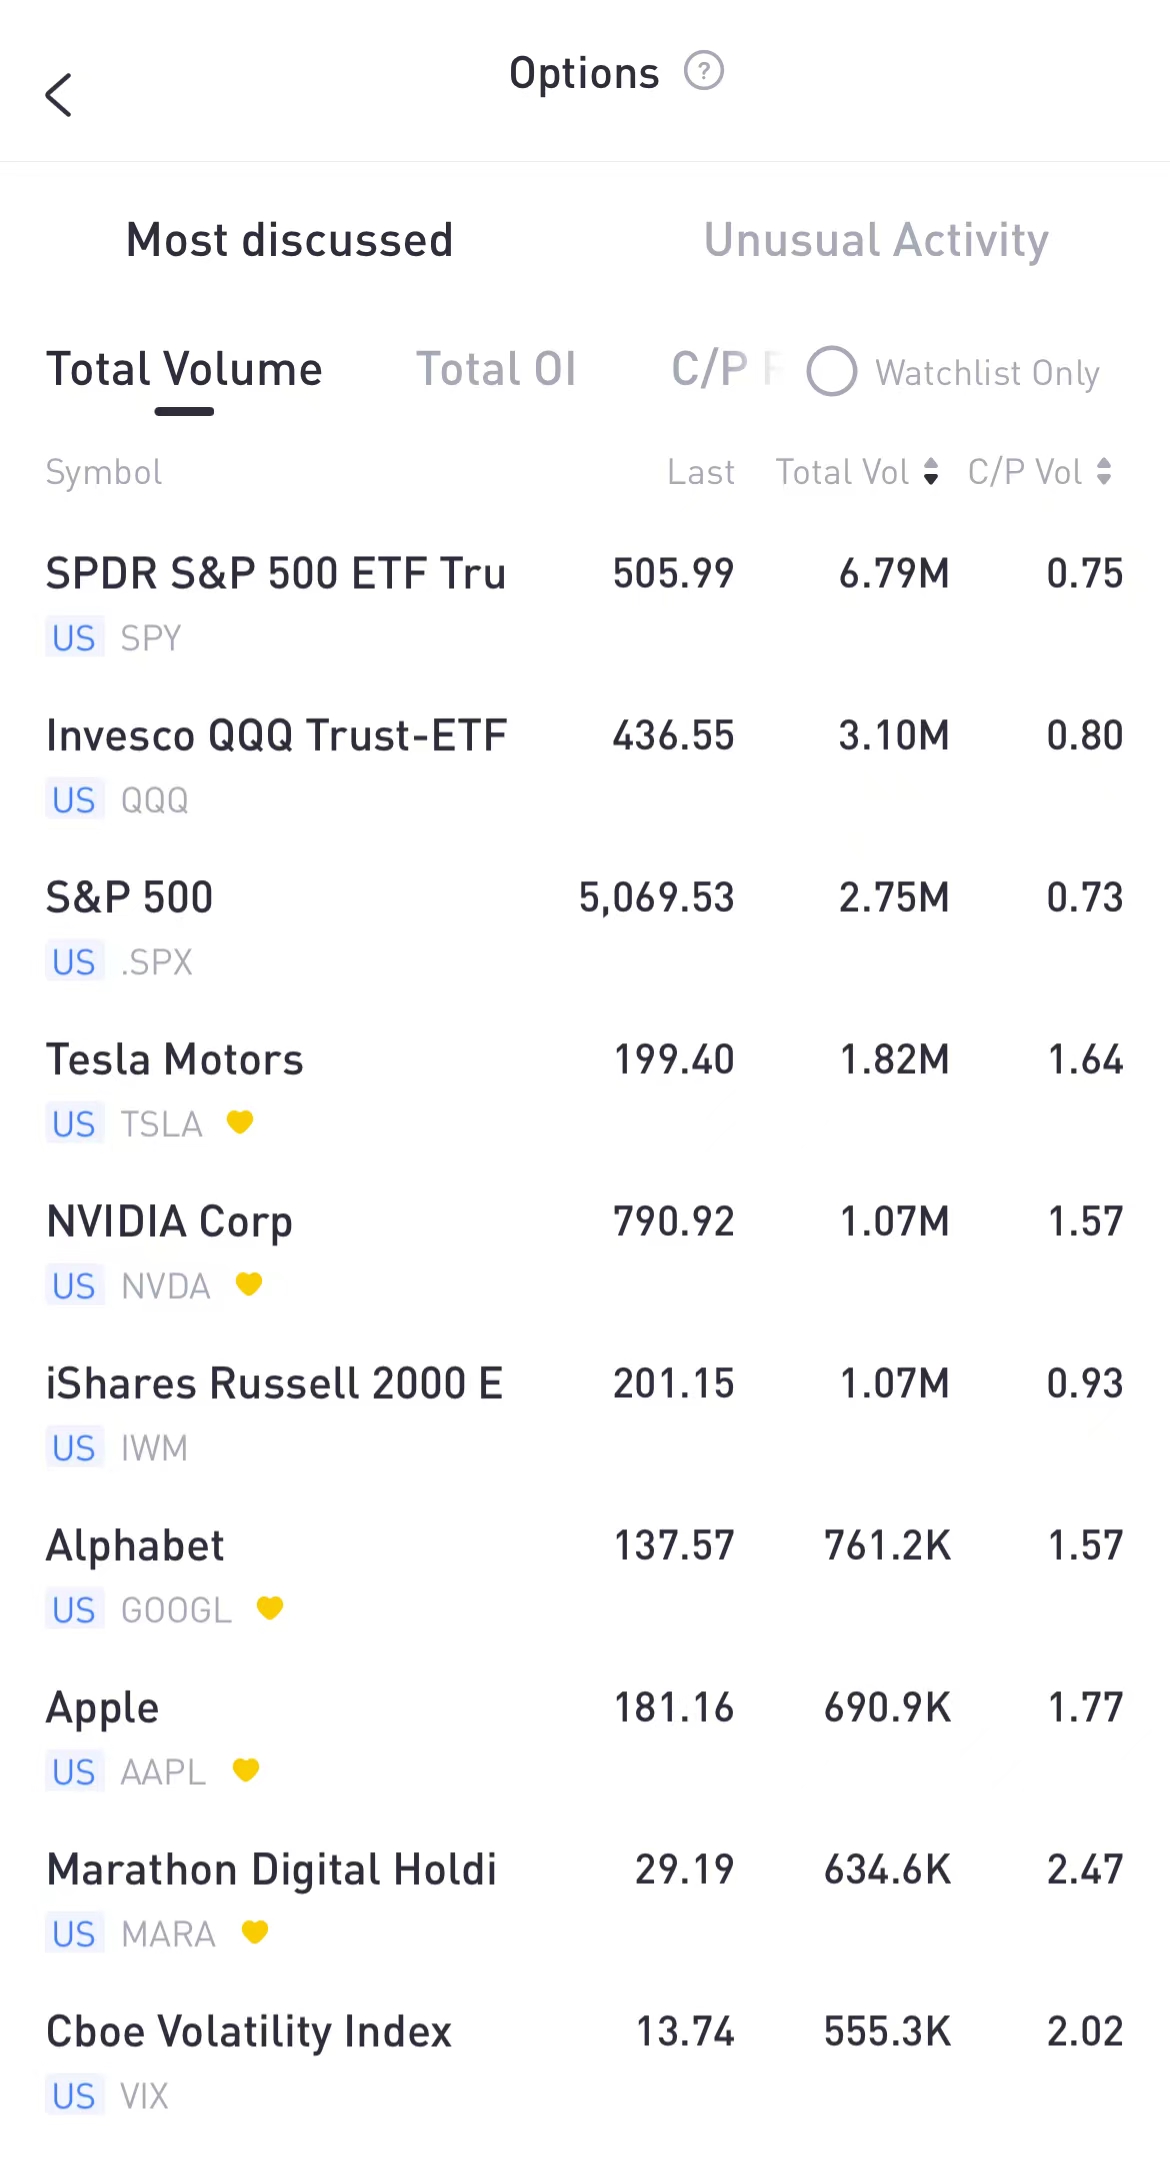Select the Most discussed tab

pos(290,240)
